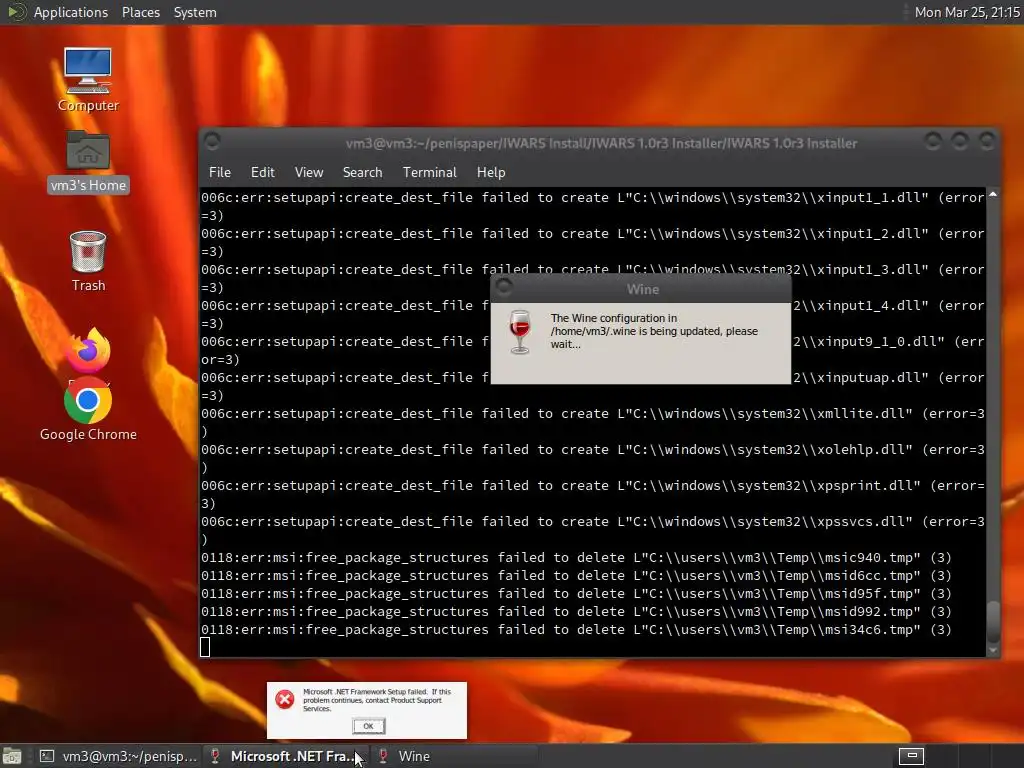Click the Wine dialog window menu button
This screenshot has width=1024, height=768.
point(504,287)
